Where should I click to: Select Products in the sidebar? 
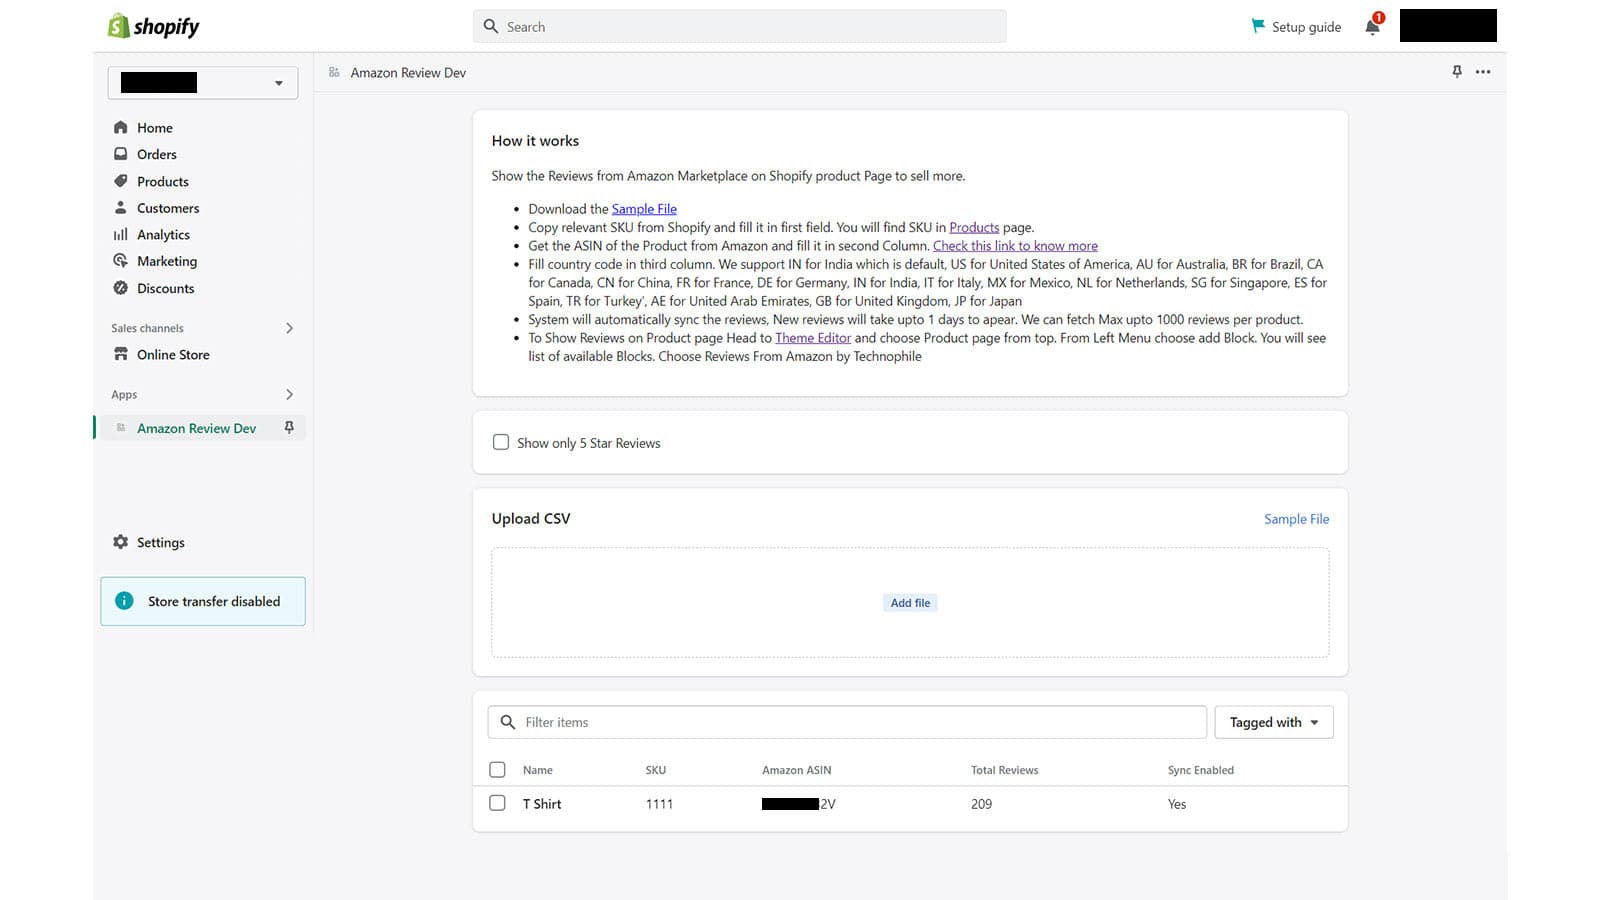pyautogui.click(x=162, y=181)
